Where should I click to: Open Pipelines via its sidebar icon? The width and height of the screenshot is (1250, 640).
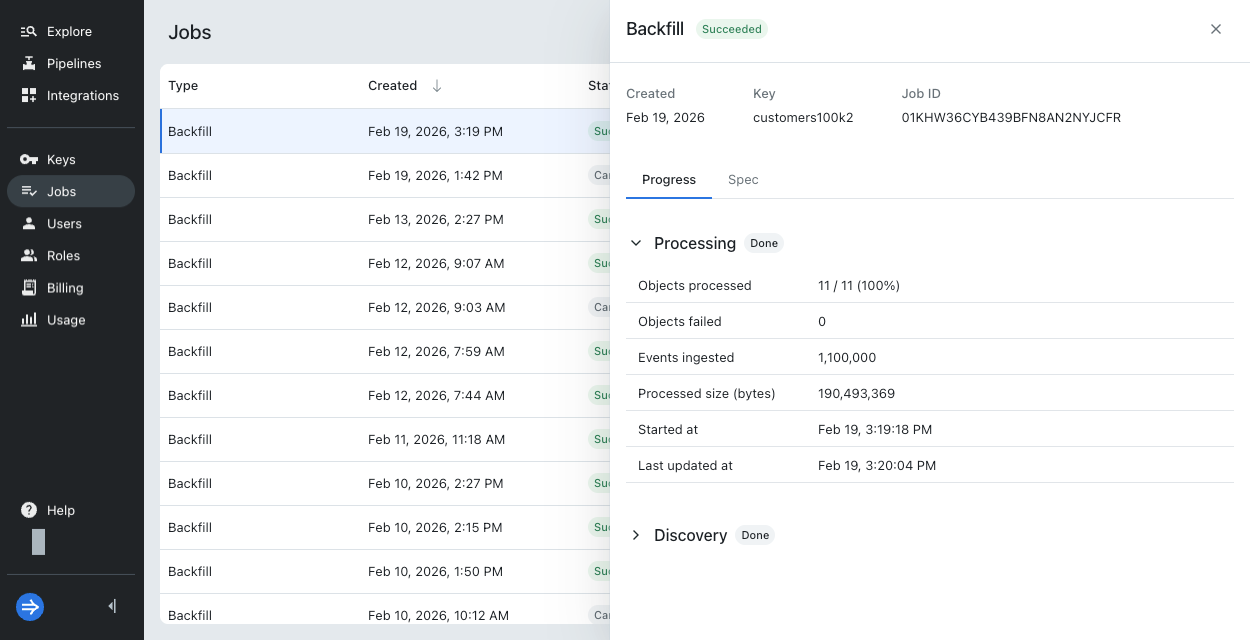point(28,64)
